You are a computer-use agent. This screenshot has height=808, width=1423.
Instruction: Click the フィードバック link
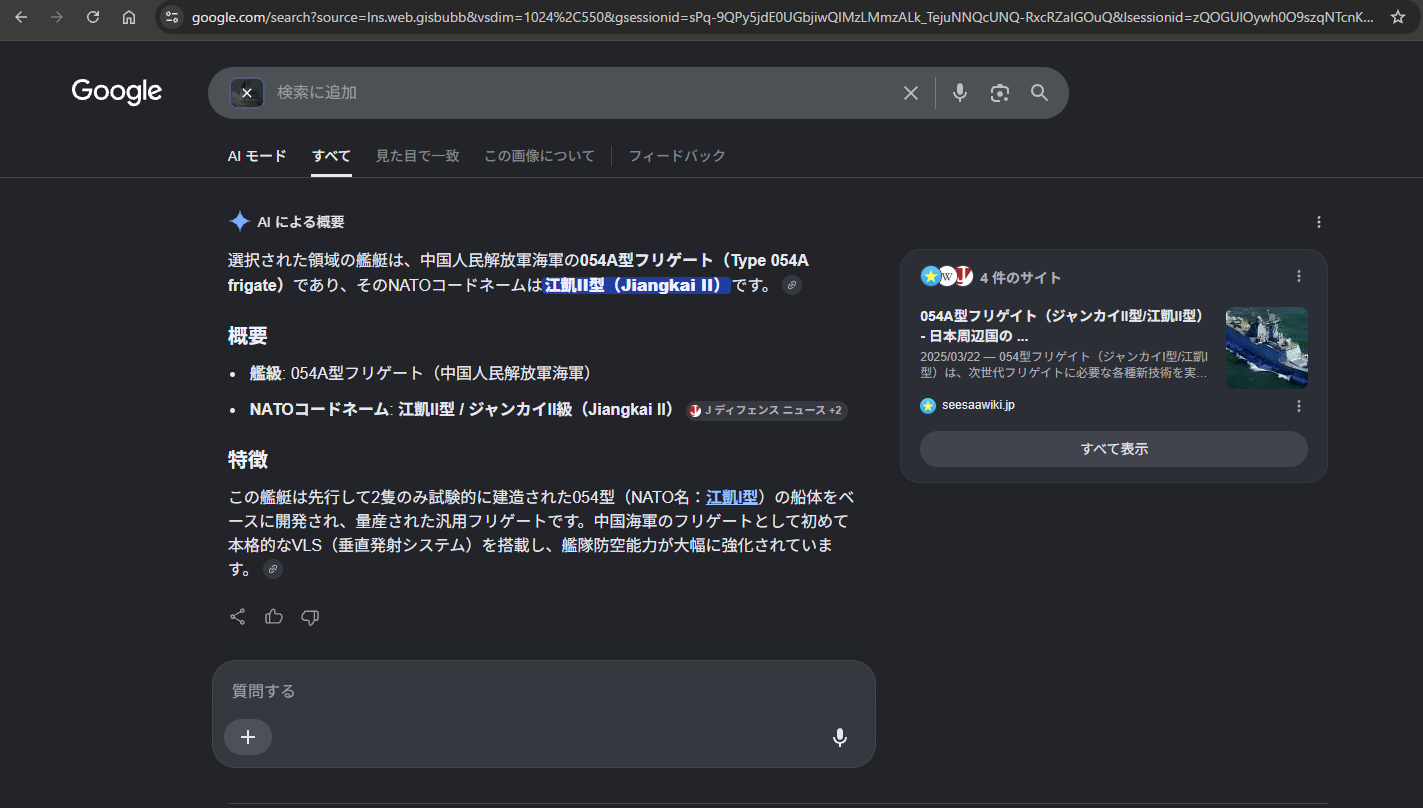click(677, 156)
